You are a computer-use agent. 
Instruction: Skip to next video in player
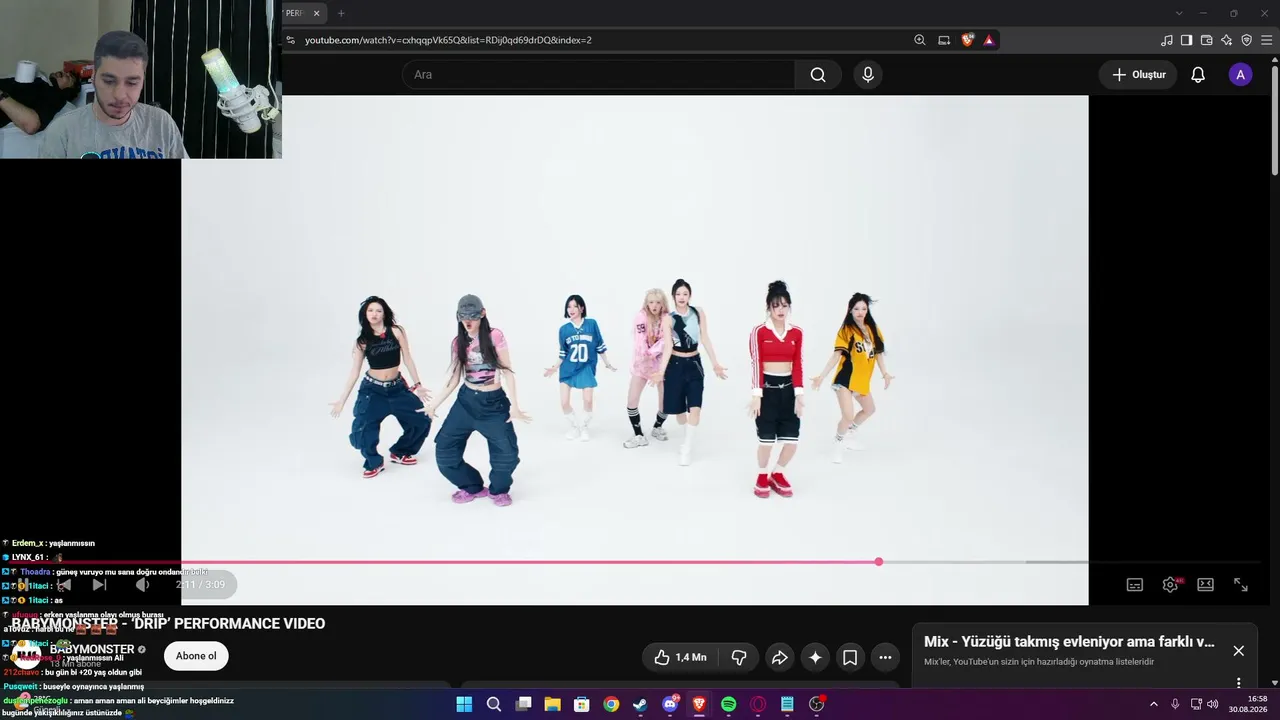(99, 585)
